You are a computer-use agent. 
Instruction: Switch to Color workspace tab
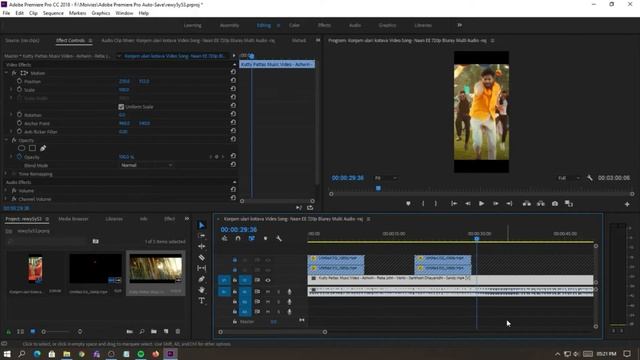(x=294, y=25)
